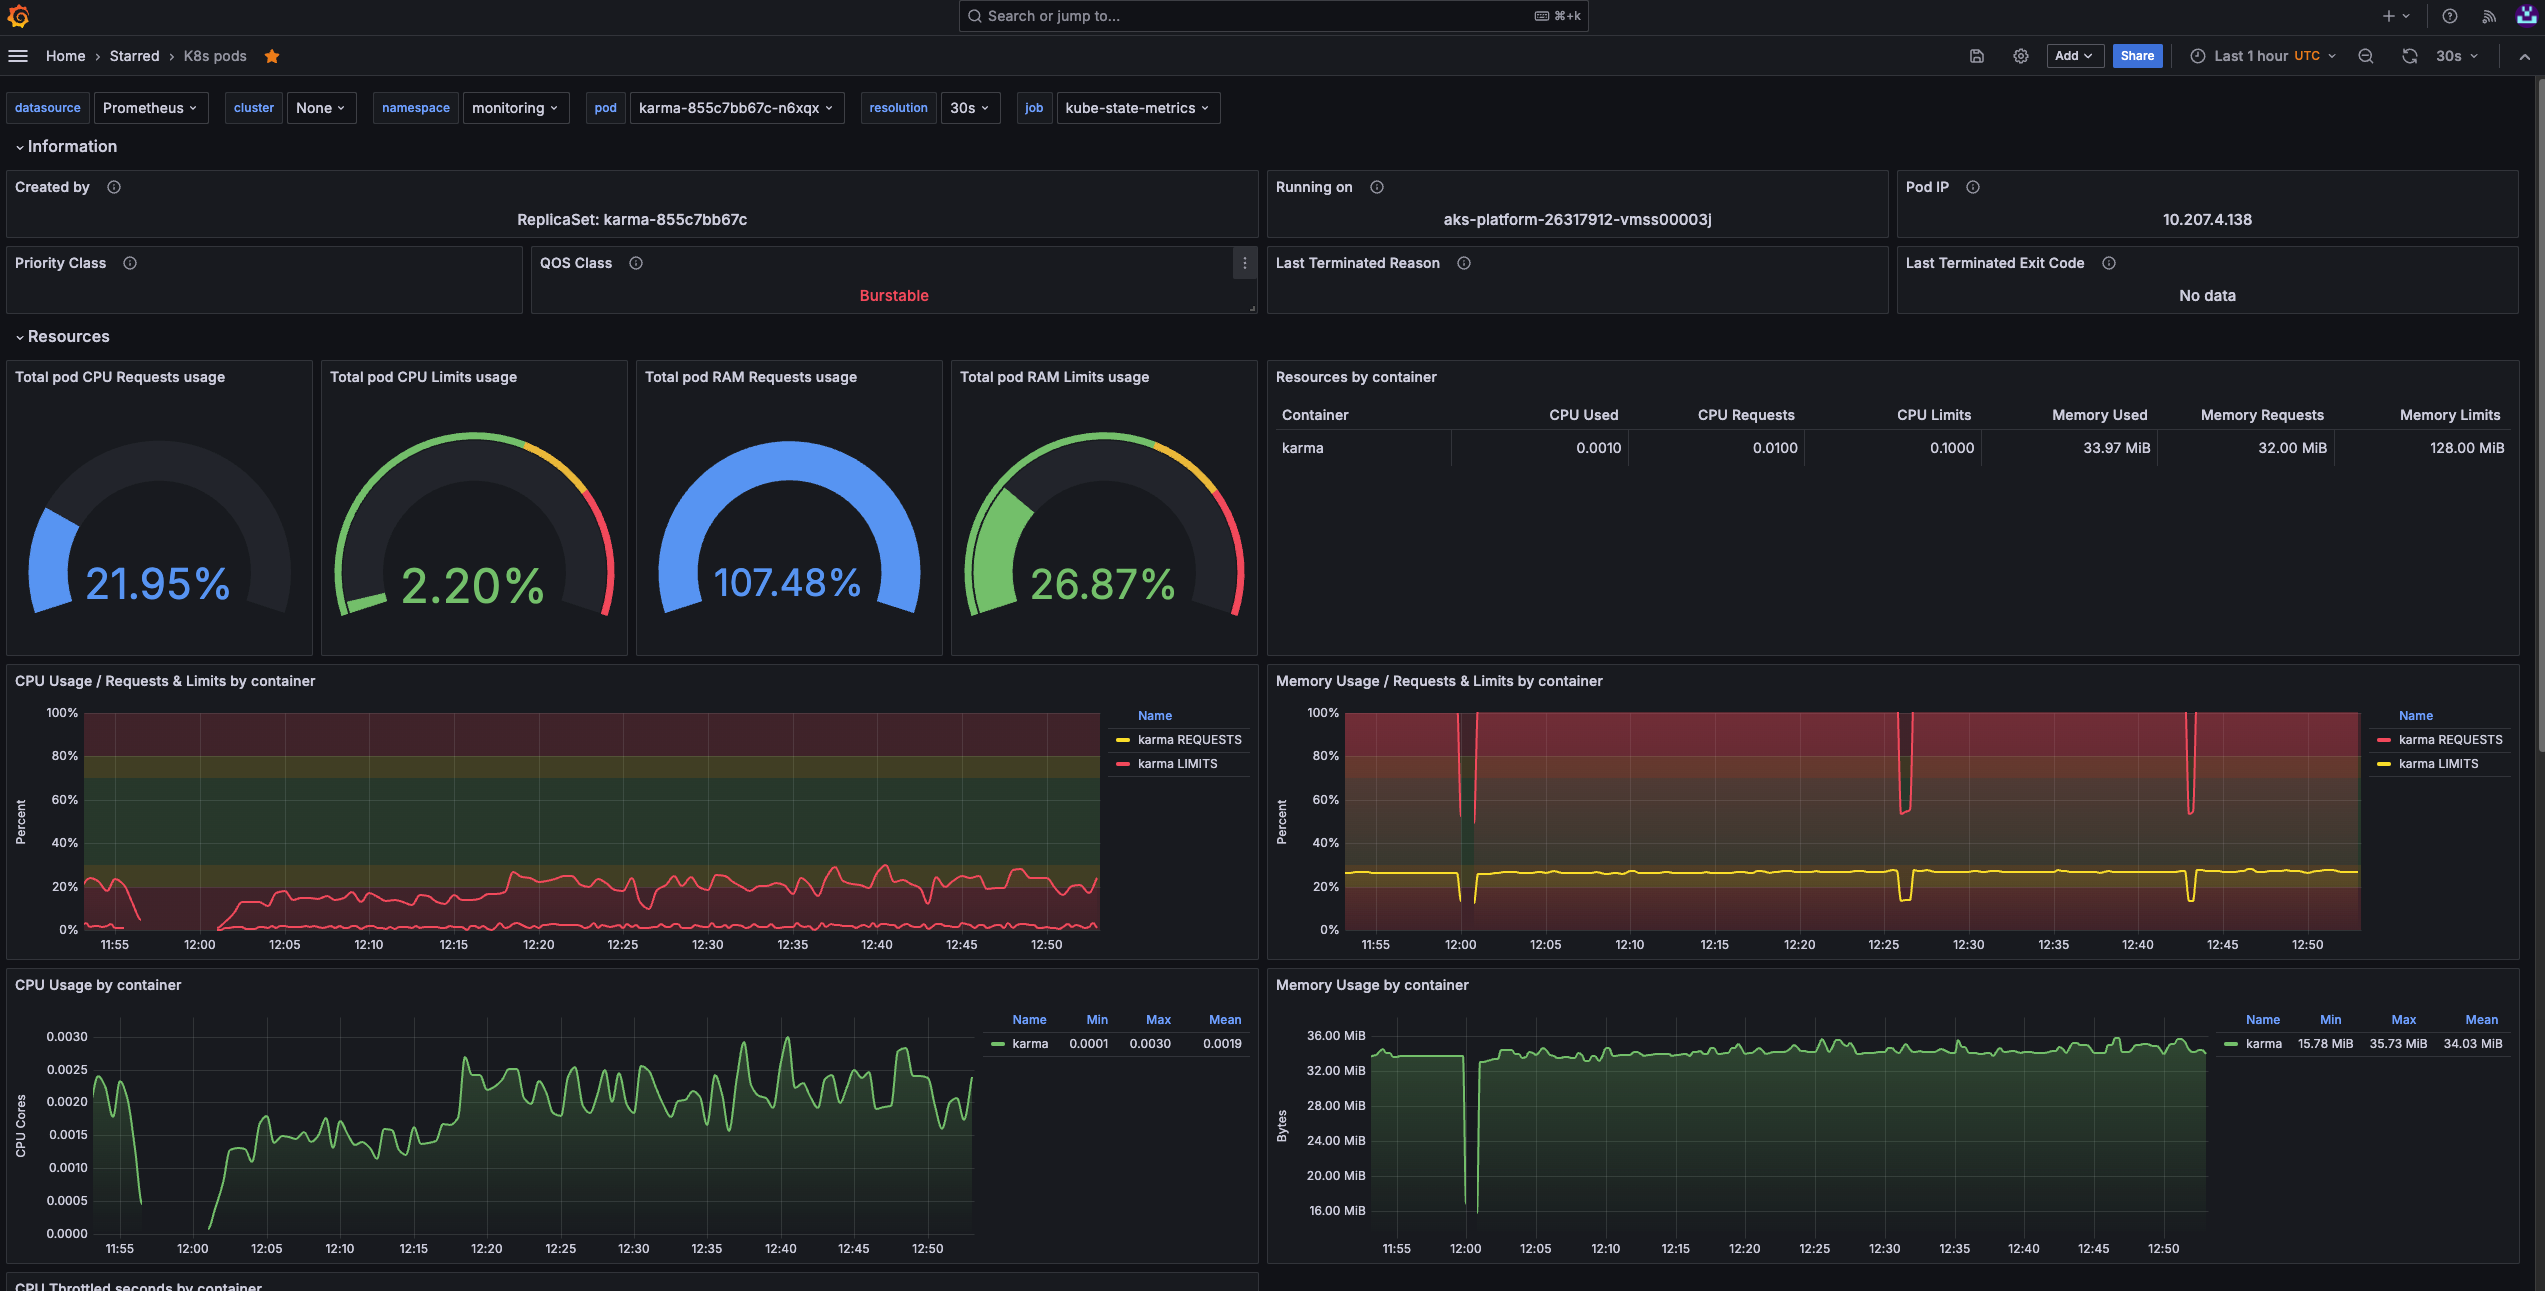Open the news RSS feed icon
This screenshot has height=1291, width=2545.
(x=2489, y=16)
